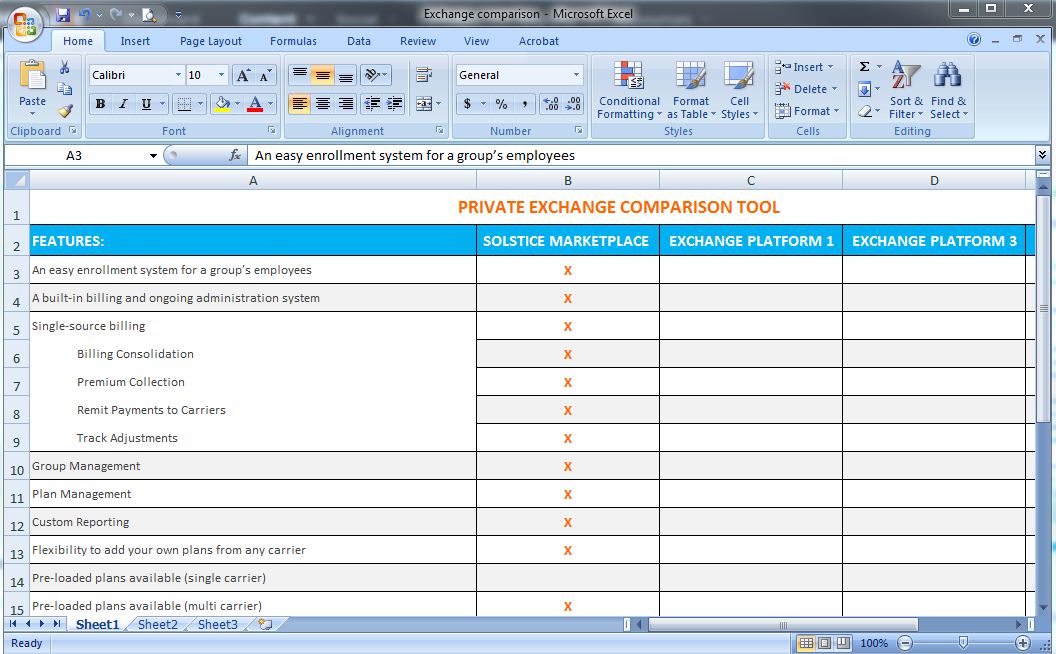Increase the cell indent
Screen dimensions: 1056x654
(x=394, y=104)
